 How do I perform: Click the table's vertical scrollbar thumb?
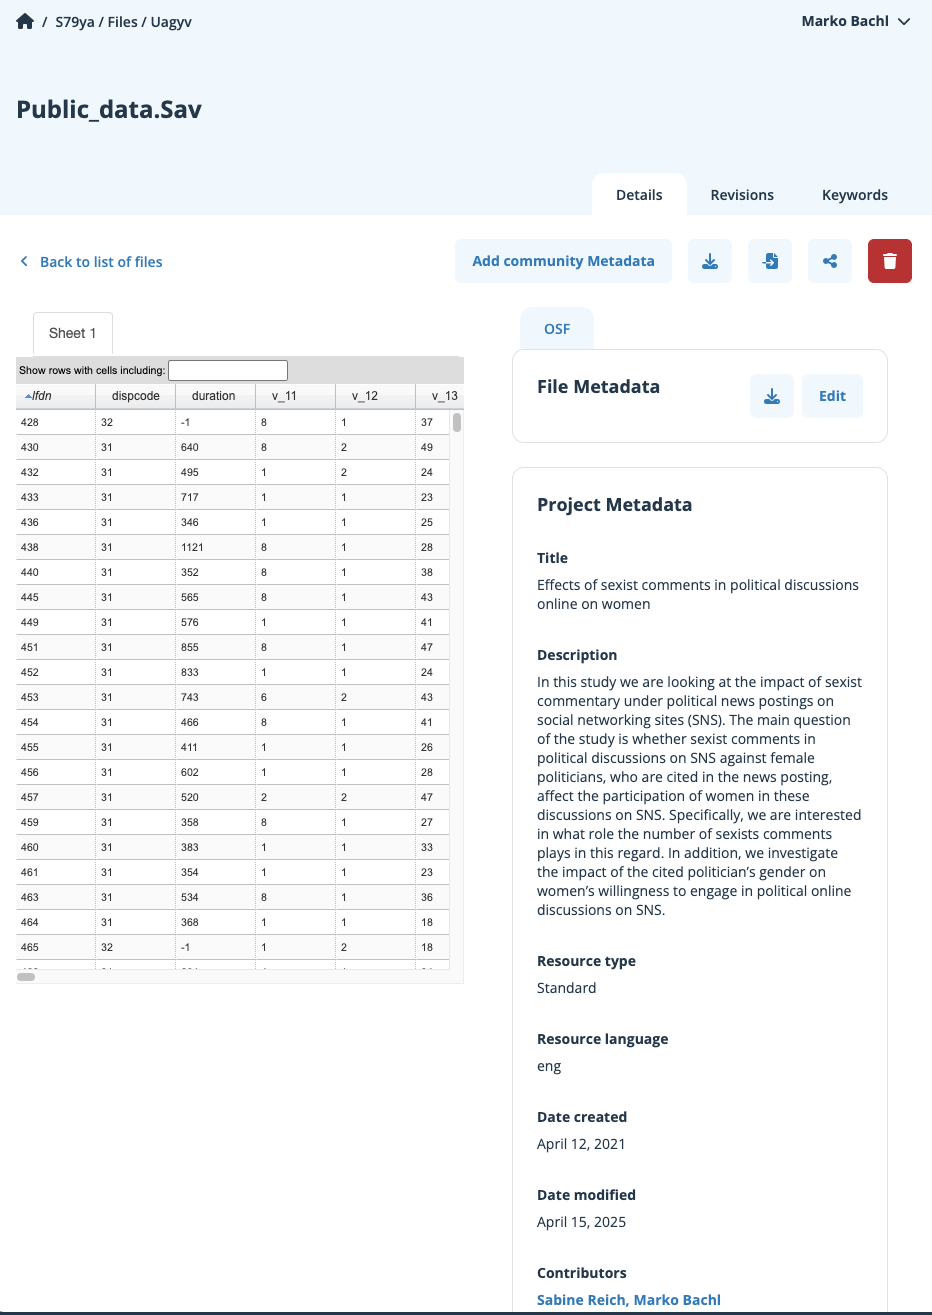pos(457,422)
